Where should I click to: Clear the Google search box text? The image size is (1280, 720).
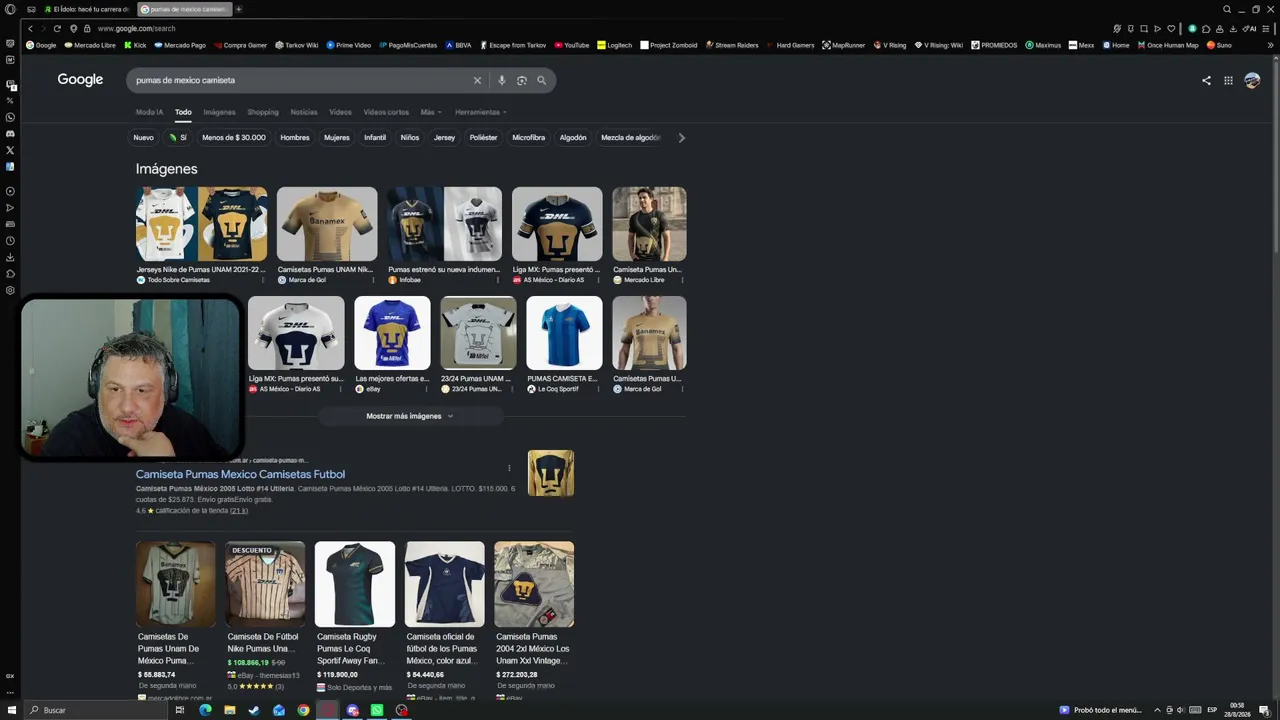(x=477, y=80)
